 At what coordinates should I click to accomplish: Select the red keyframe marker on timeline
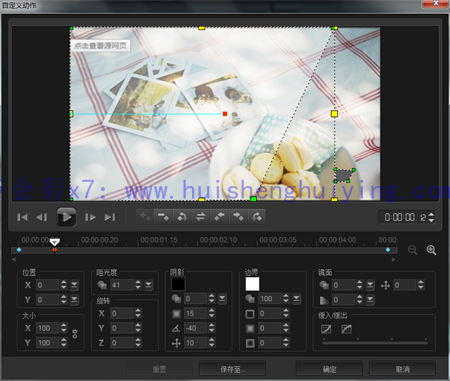[x=55, y=250]
